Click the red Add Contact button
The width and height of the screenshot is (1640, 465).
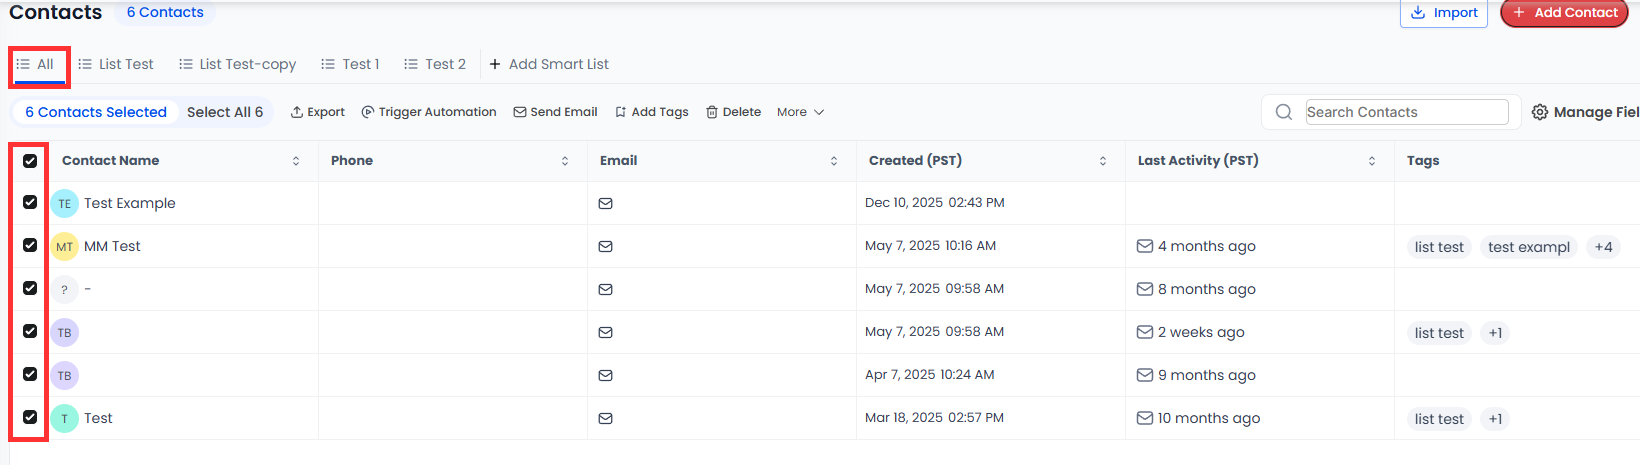[1564, 13]
